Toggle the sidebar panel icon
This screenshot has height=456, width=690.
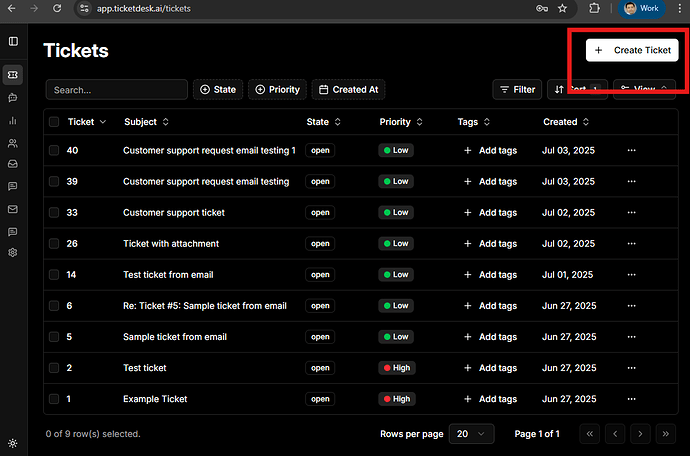(13, 41)
